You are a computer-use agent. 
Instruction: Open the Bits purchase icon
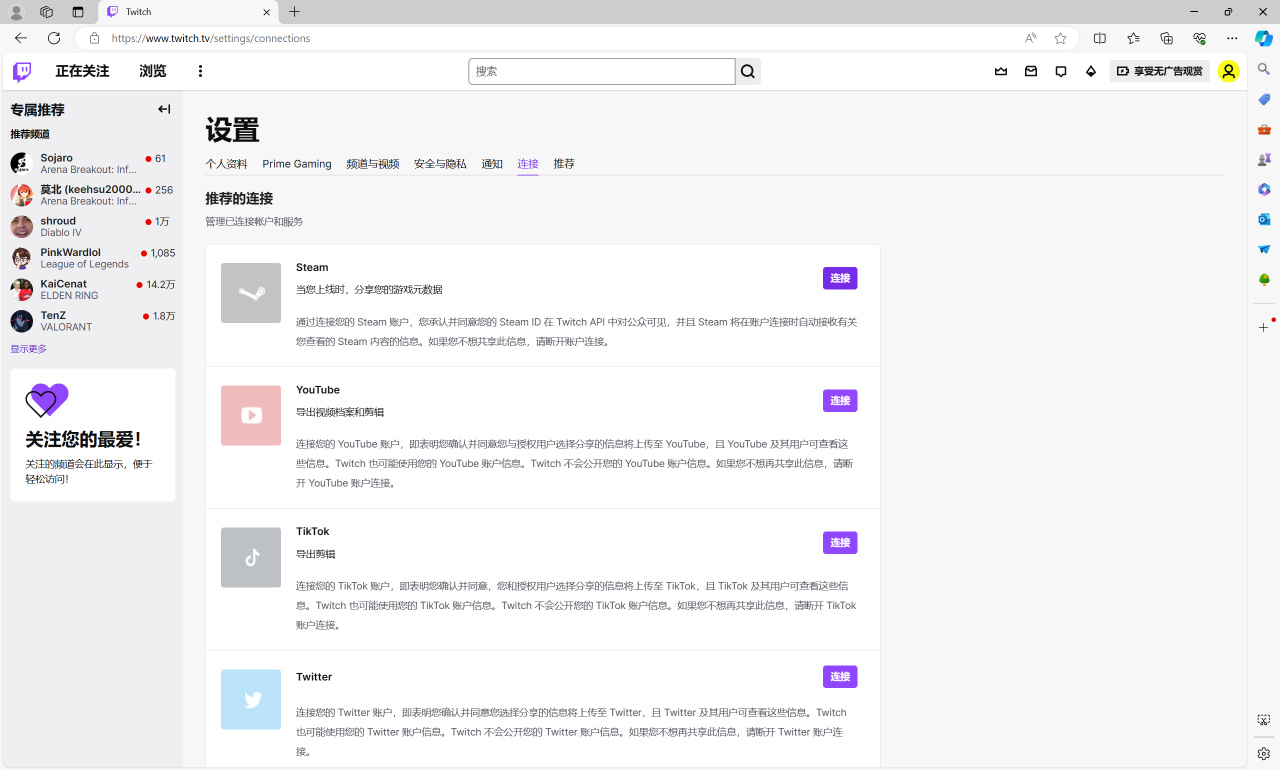(x=1091, y=71)
